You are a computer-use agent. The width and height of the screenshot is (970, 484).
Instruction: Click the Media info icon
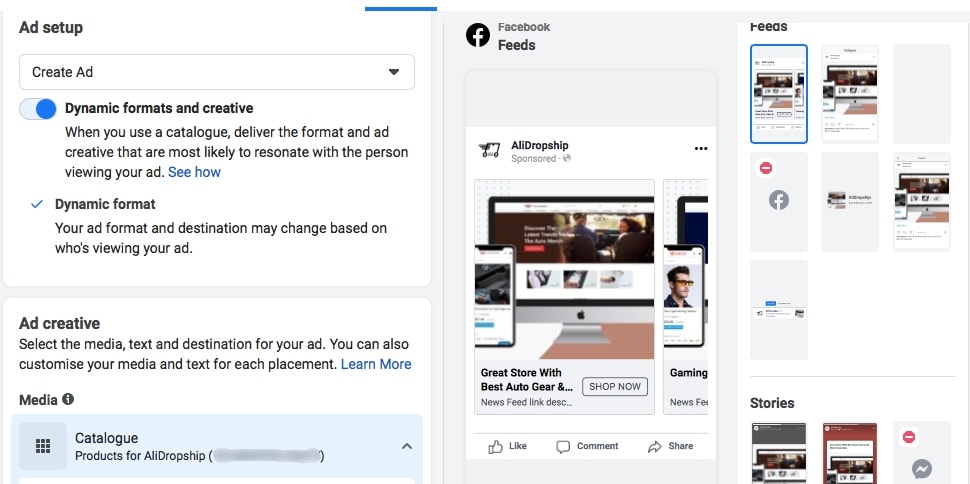pyautogui.click(x=68, y=399)
